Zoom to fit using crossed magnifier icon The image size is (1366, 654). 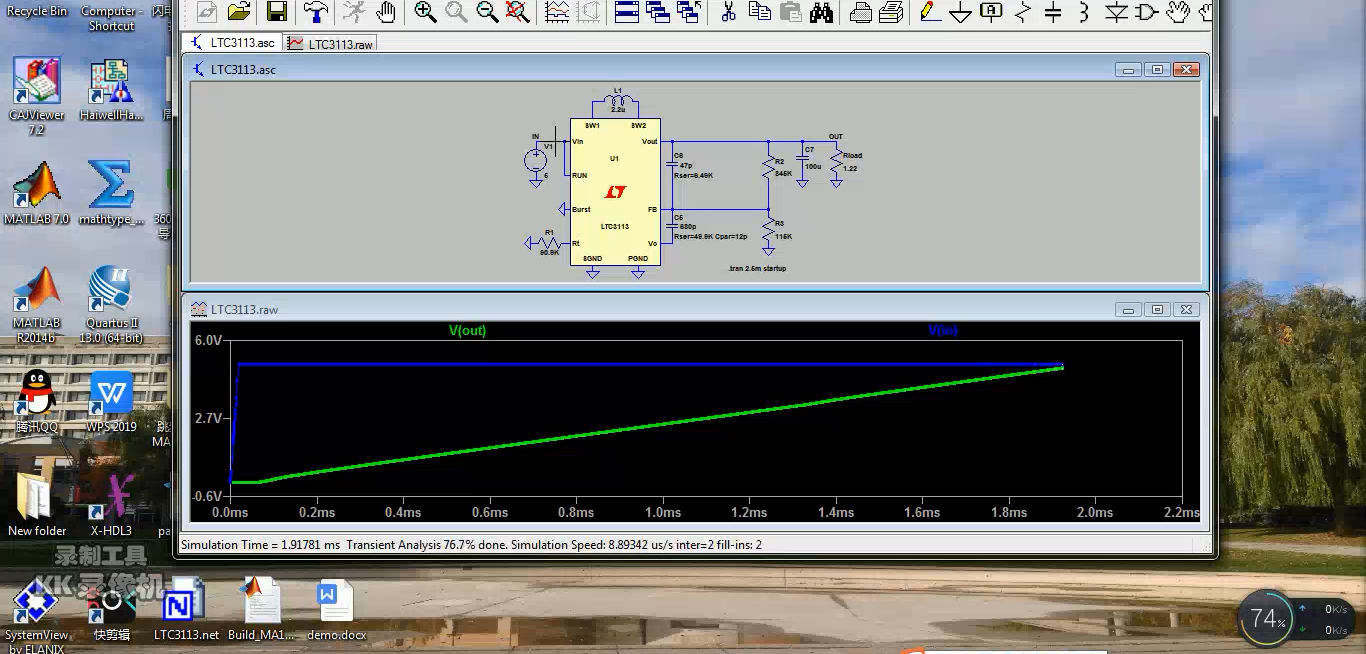[x=517, y=12]
